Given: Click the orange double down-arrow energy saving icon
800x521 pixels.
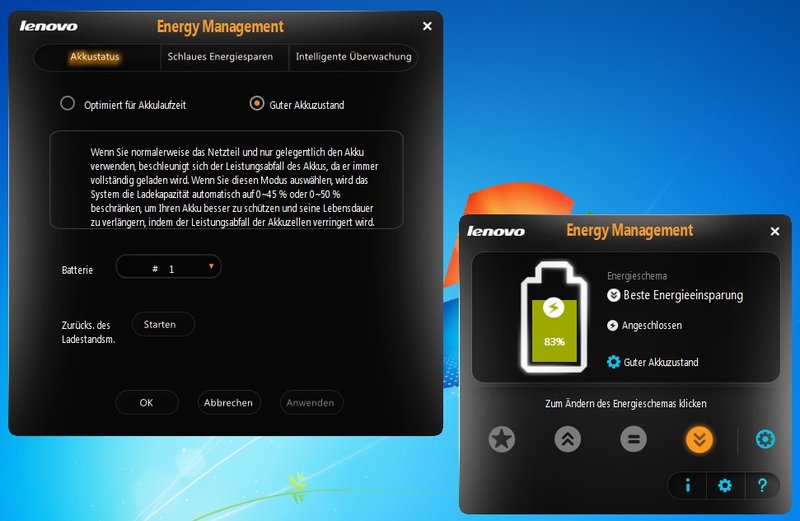Looking at the screenshot, I should click(x=699, y=439).
